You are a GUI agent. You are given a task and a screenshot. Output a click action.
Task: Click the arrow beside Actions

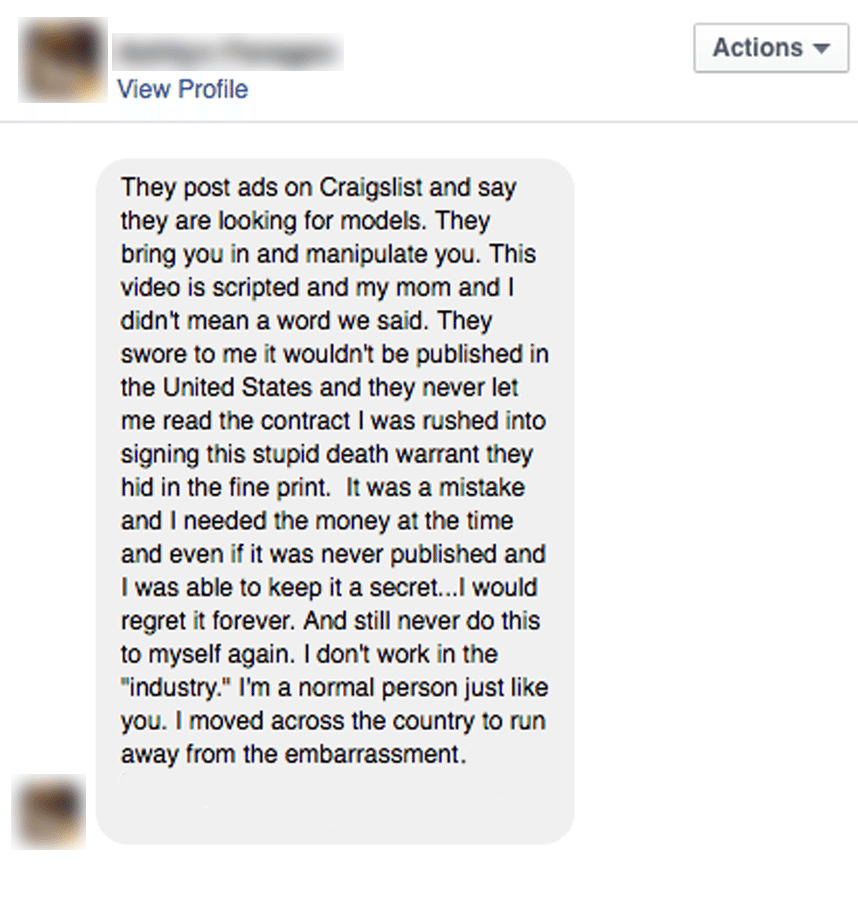pos(822,49)
